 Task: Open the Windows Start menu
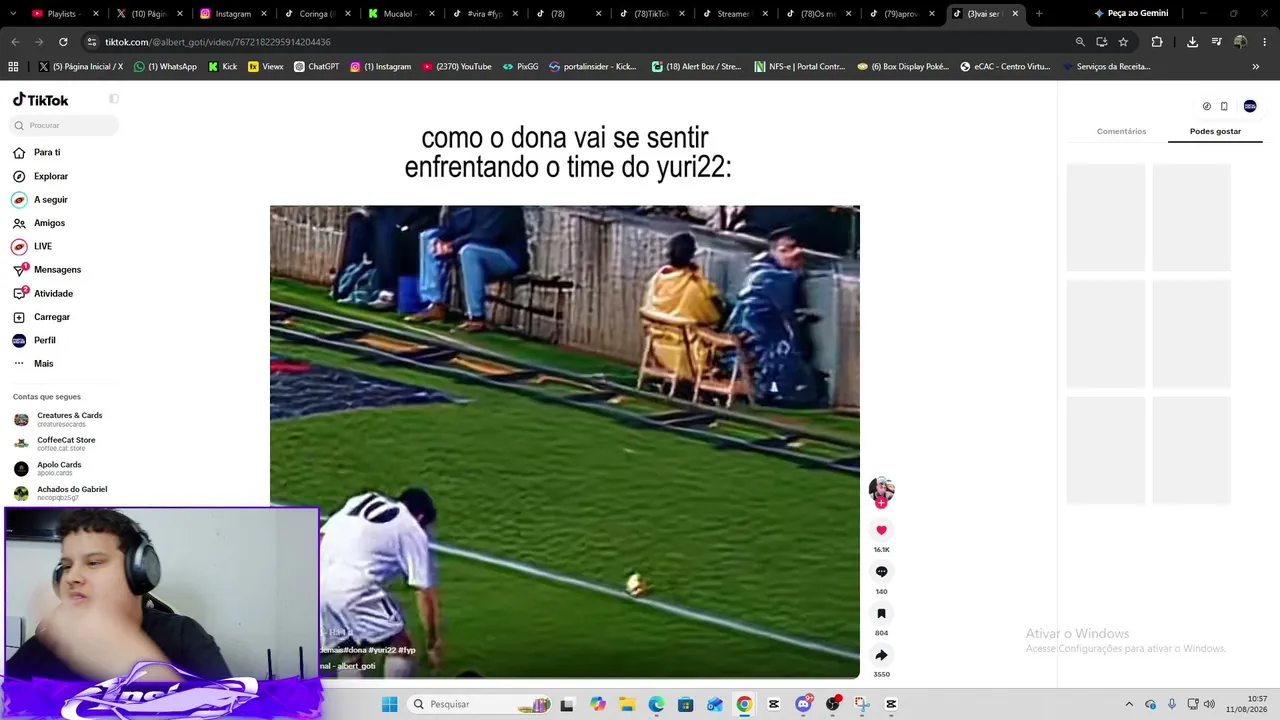click(x=389, y=704)
